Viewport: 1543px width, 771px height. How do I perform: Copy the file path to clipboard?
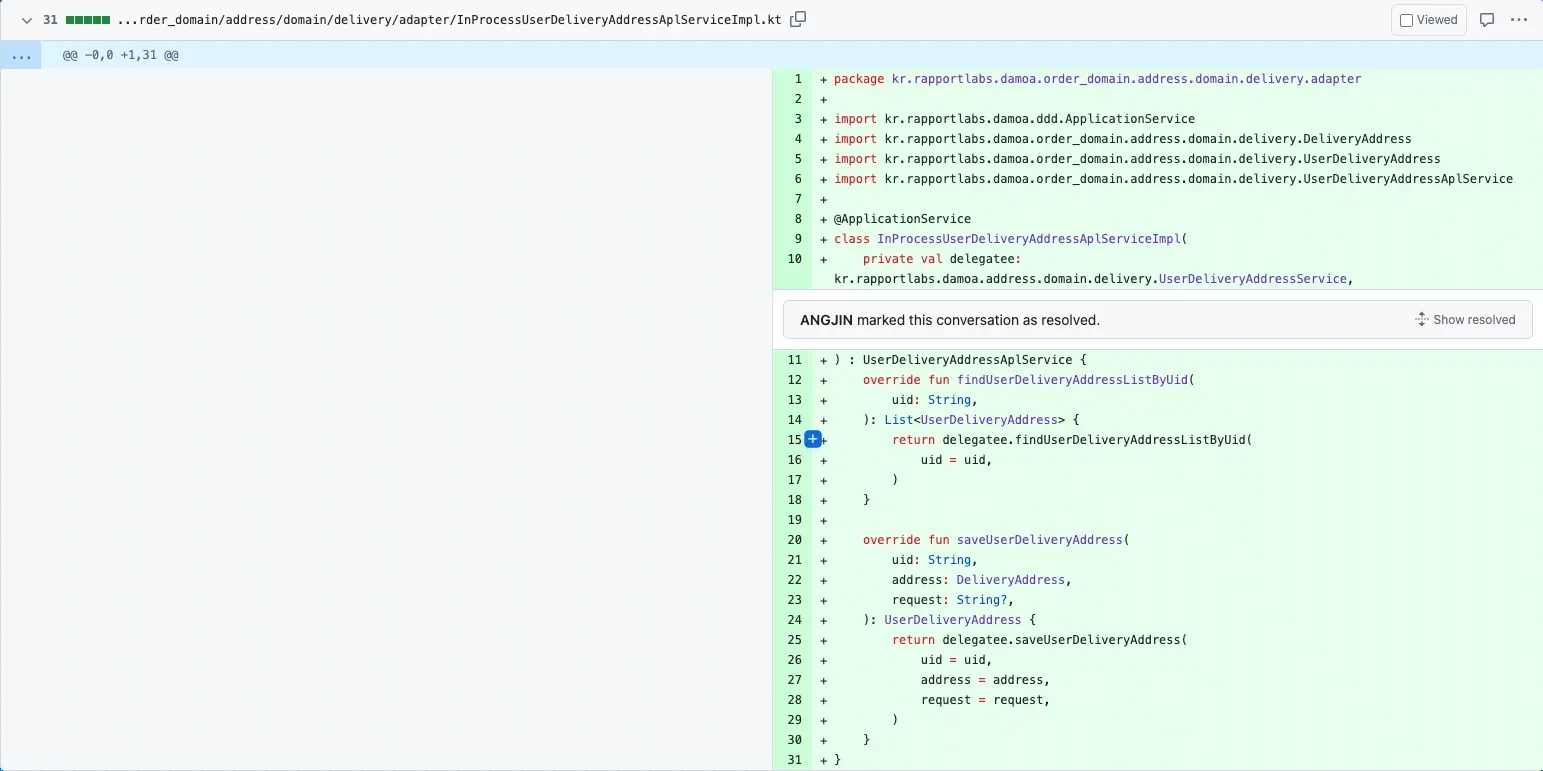click(797, 20)
